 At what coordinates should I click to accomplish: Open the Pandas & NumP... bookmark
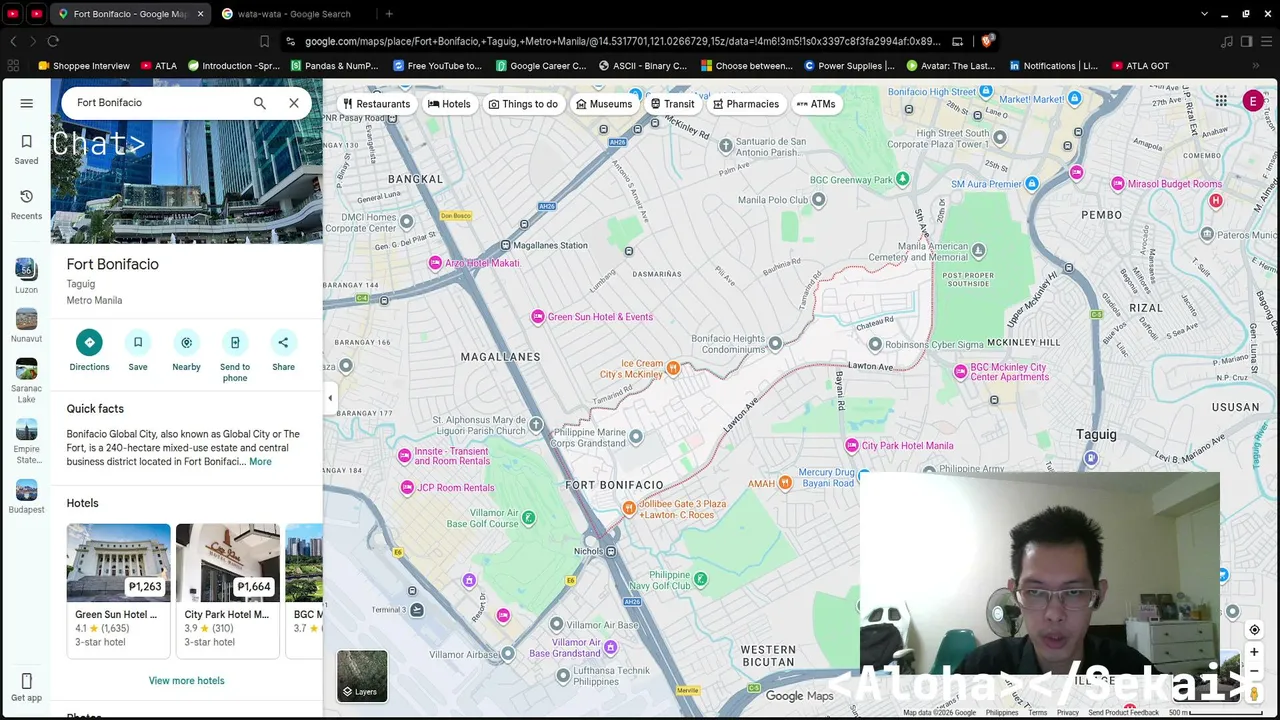(x=334, y=66)
